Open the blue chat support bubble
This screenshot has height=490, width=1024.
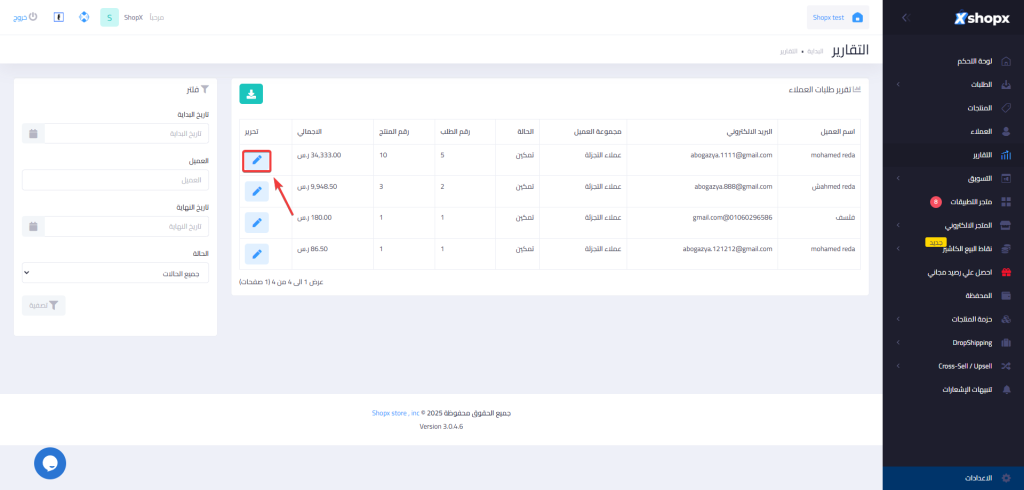pos(50,462)
